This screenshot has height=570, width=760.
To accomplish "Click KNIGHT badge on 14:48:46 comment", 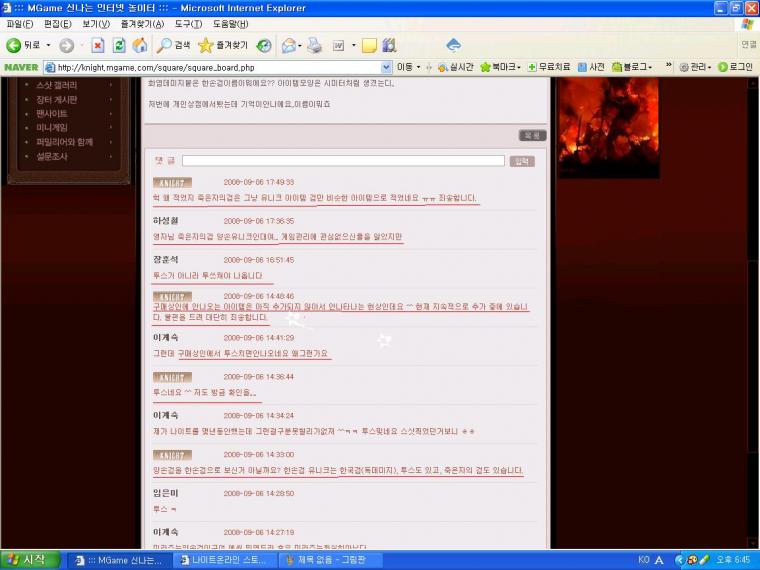I will click(x=172, y=296).
